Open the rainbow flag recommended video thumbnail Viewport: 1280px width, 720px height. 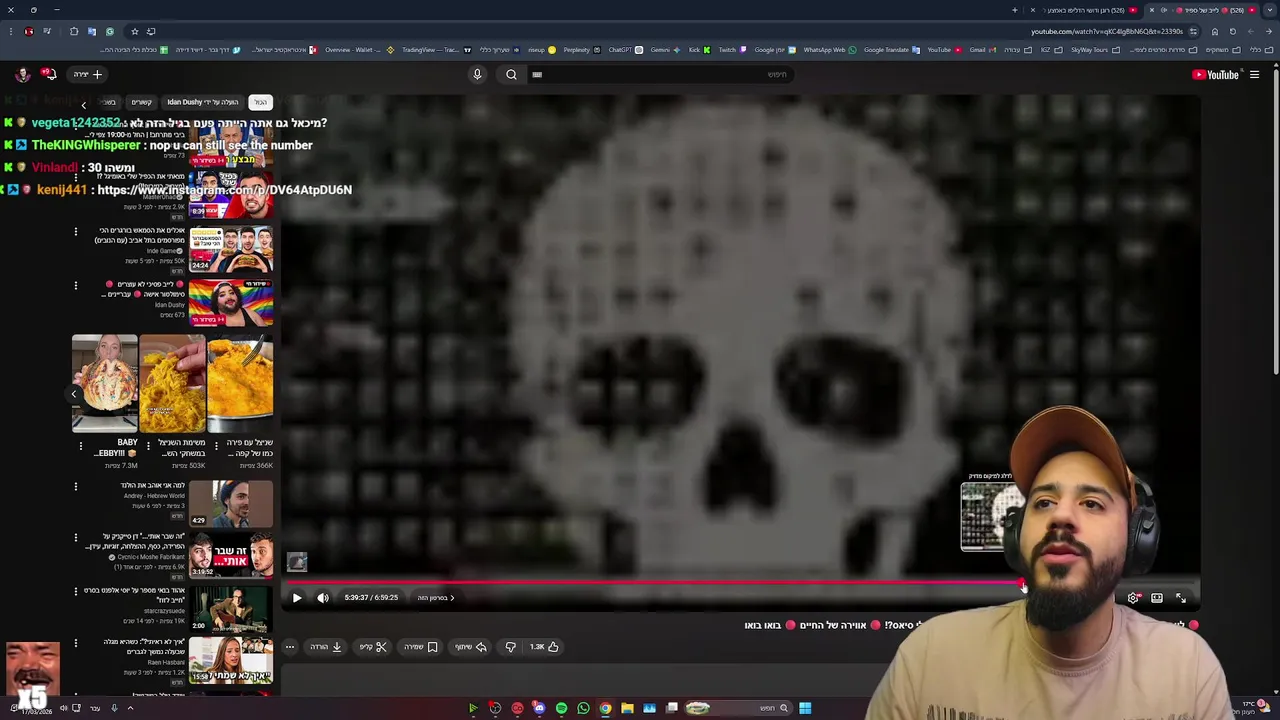(231, 302)
